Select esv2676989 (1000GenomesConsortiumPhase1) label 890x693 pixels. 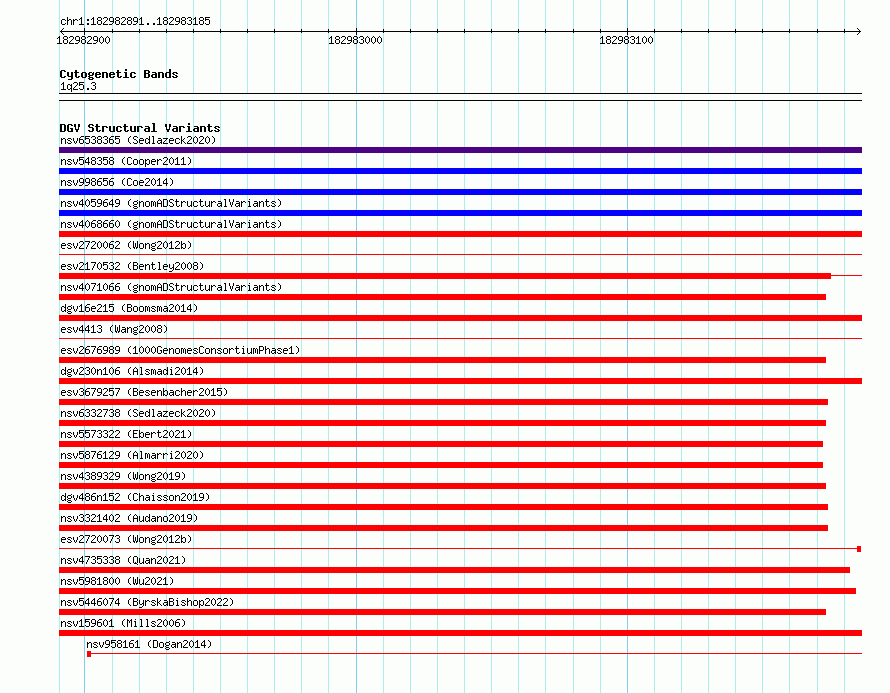point(180,350)
